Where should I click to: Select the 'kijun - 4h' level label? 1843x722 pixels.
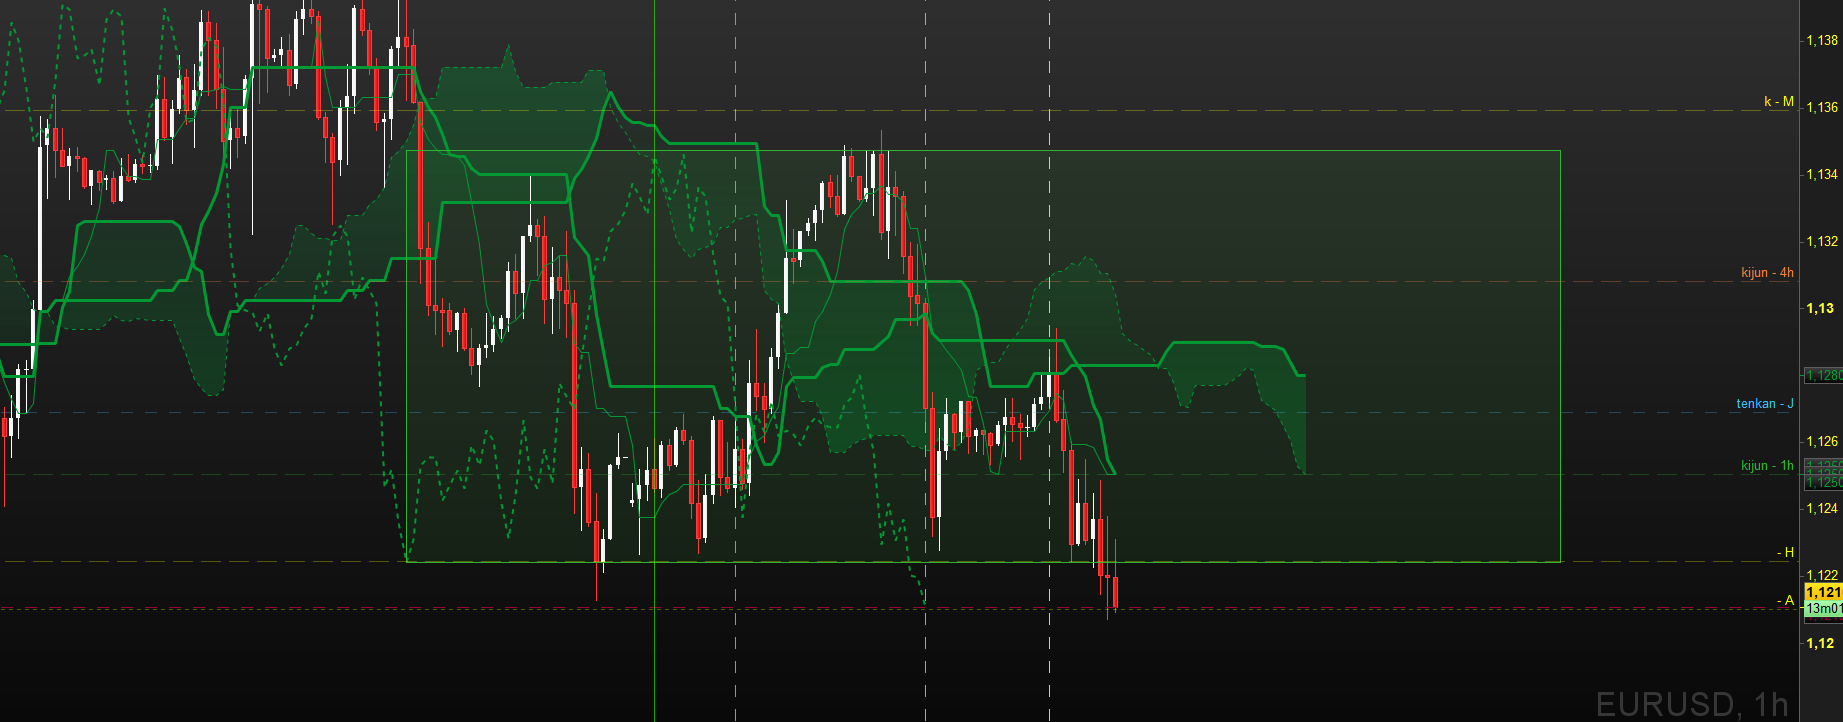pyautogui.click(x=1767, y=273)
